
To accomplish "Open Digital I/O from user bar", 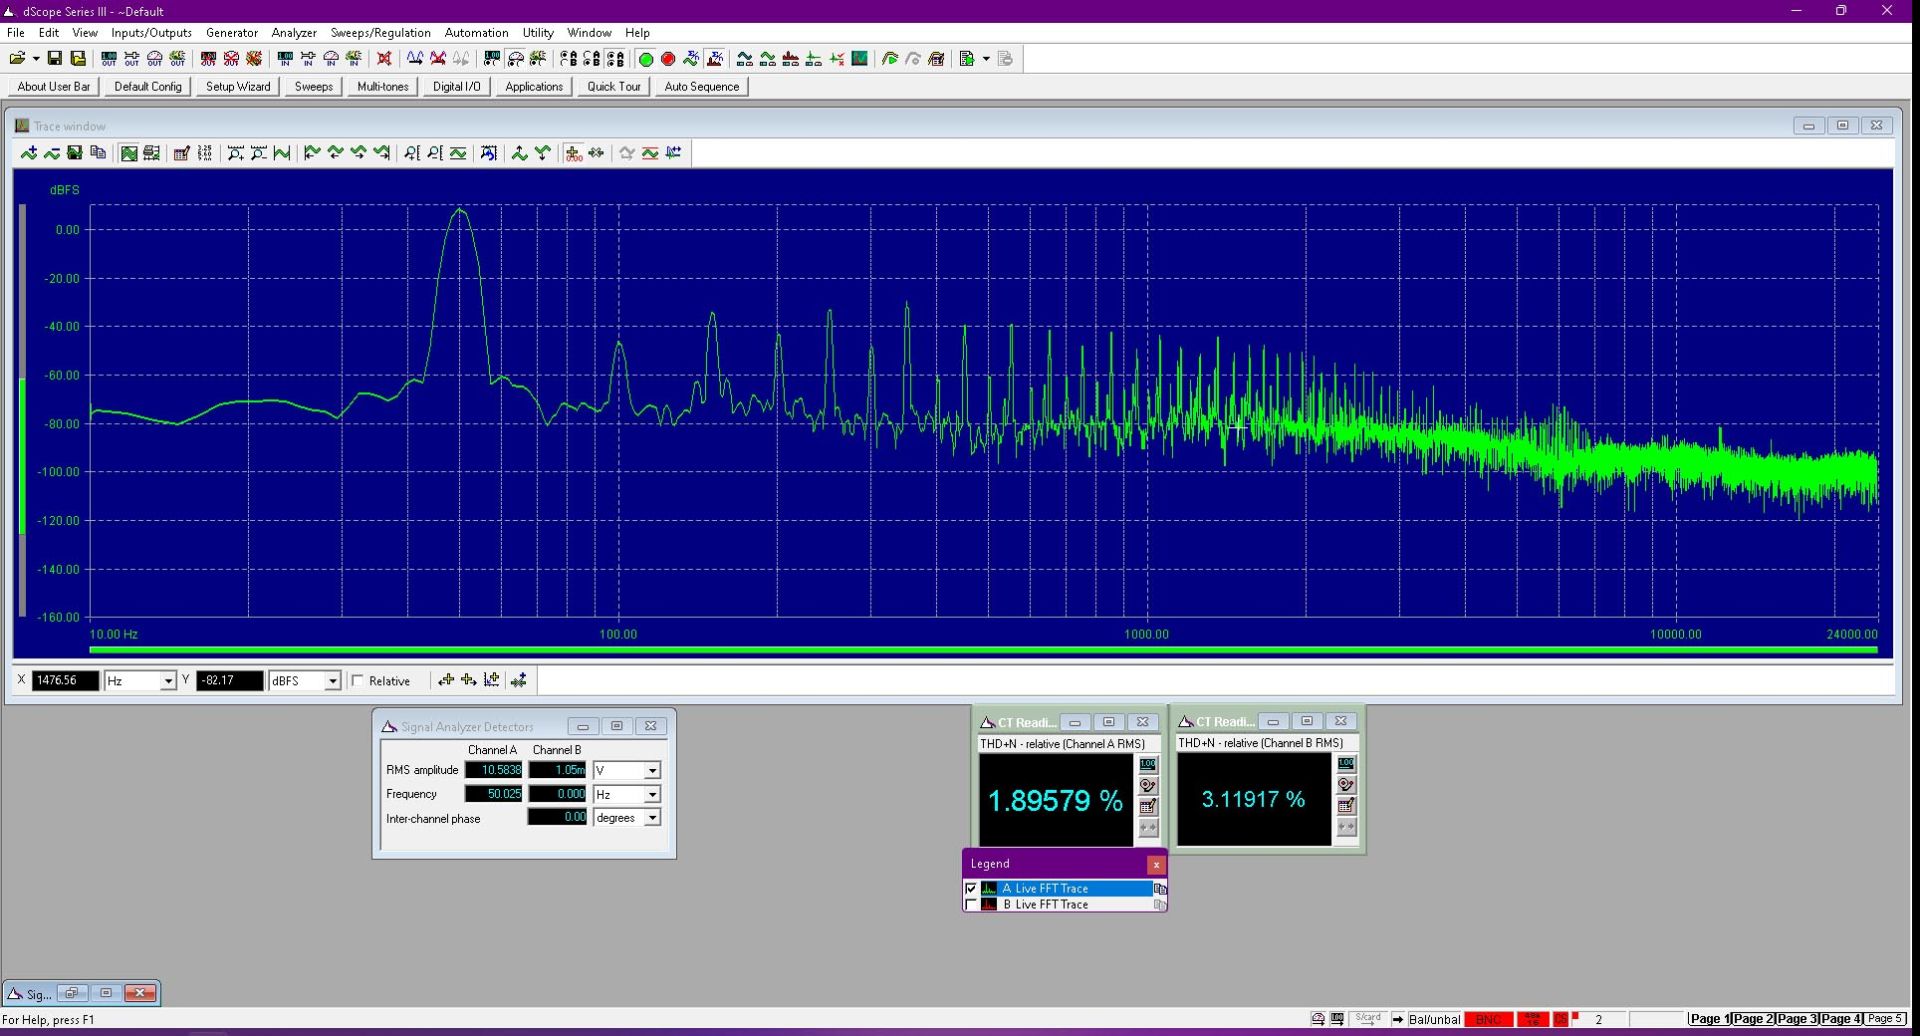I will (x=456, y=87).
